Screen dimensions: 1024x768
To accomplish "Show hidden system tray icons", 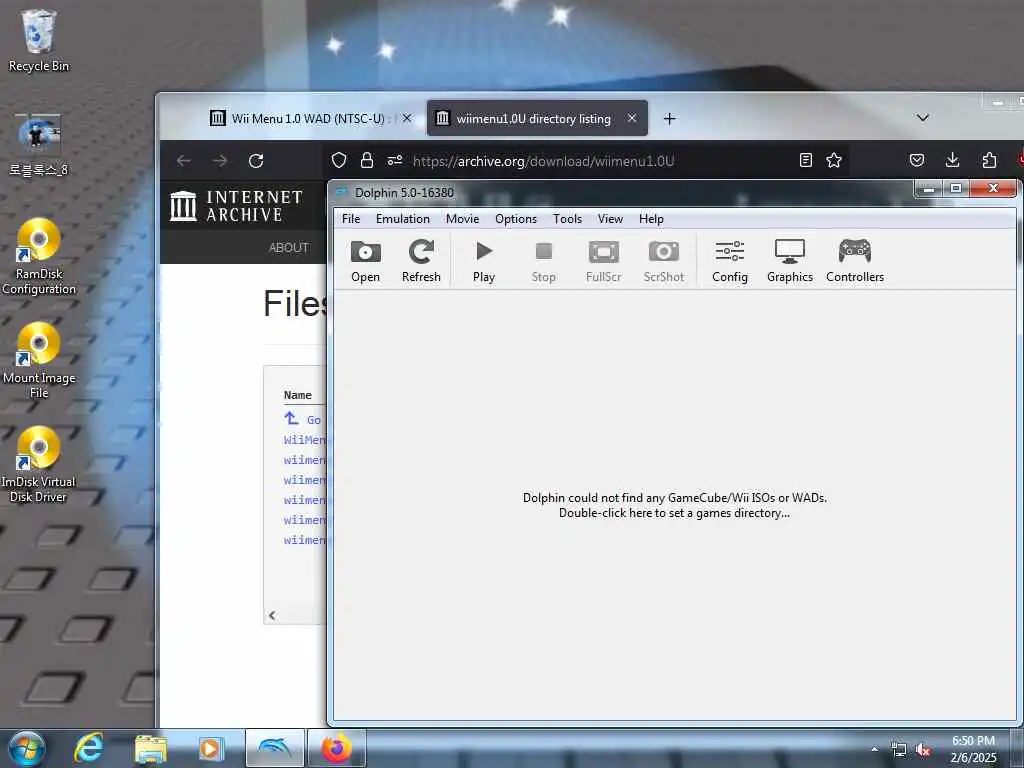I will [874, 749].
